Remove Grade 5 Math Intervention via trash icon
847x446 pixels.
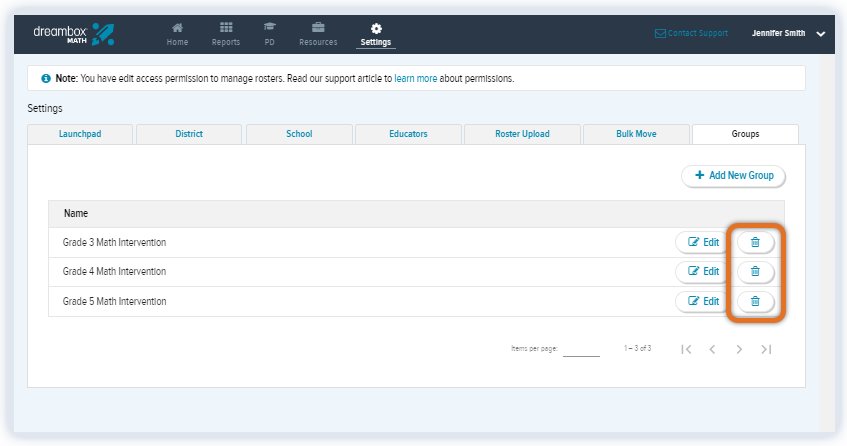(x=755, y=301)
